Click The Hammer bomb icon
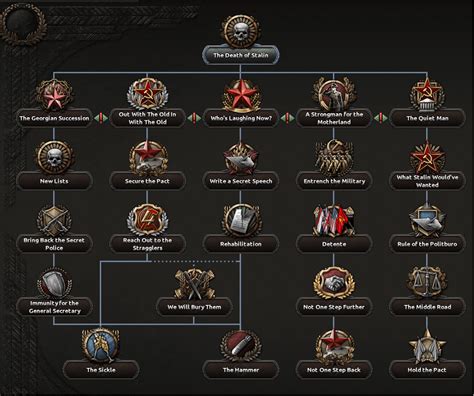Screen dimensions: 474x396 tap(241, 346)
